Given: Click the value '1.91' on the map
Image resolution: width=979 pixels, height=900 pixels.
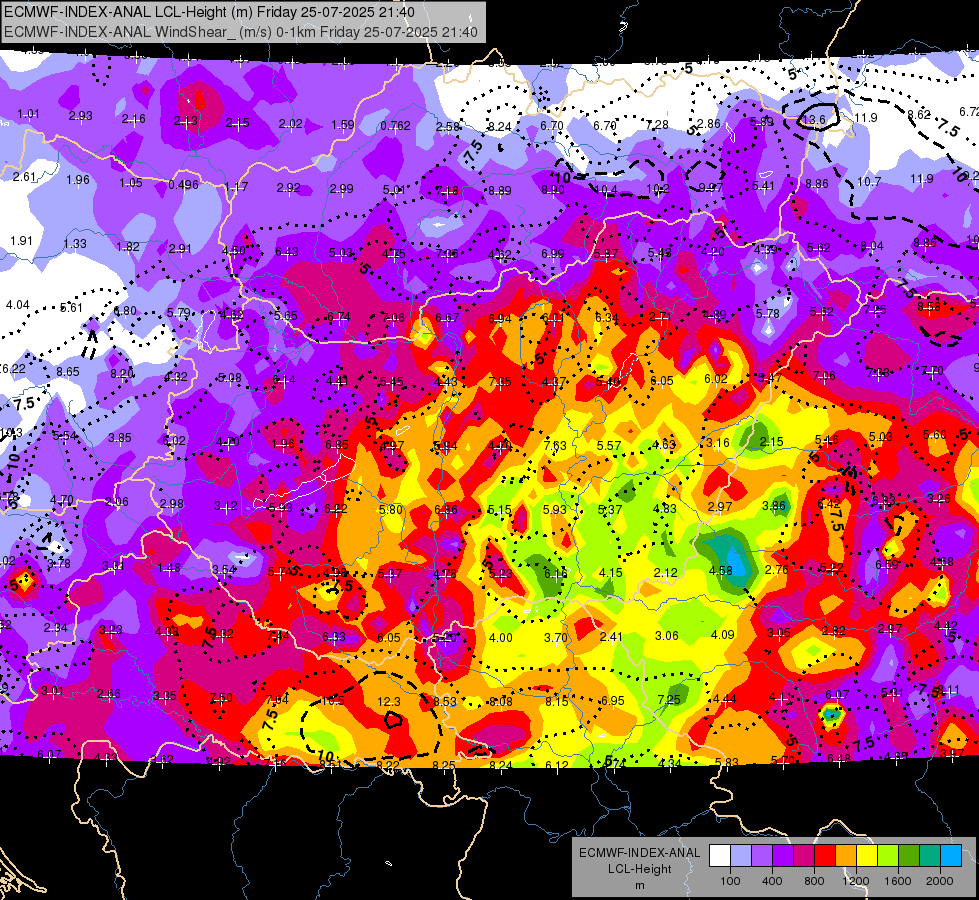Looking at the screenshot, I should point(21,240).
